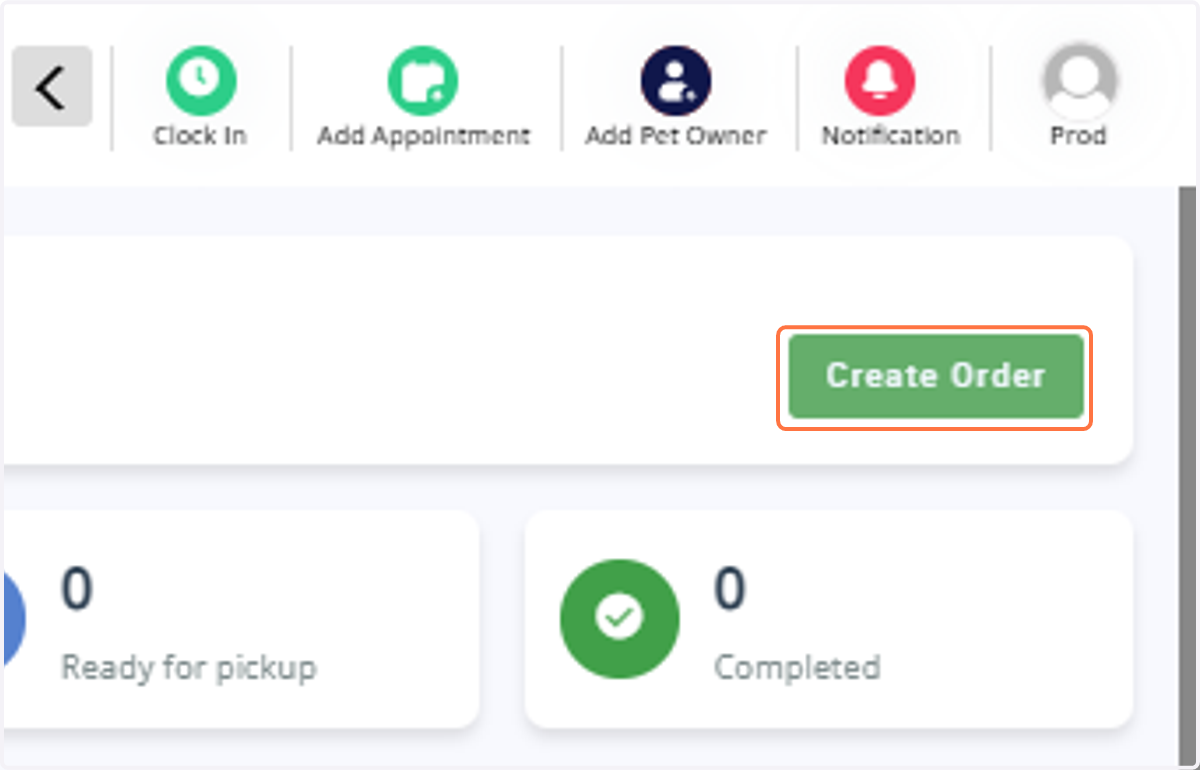Click the vertical page scrollbar
The image size is (1200, 770).
tap(1185, 475)
